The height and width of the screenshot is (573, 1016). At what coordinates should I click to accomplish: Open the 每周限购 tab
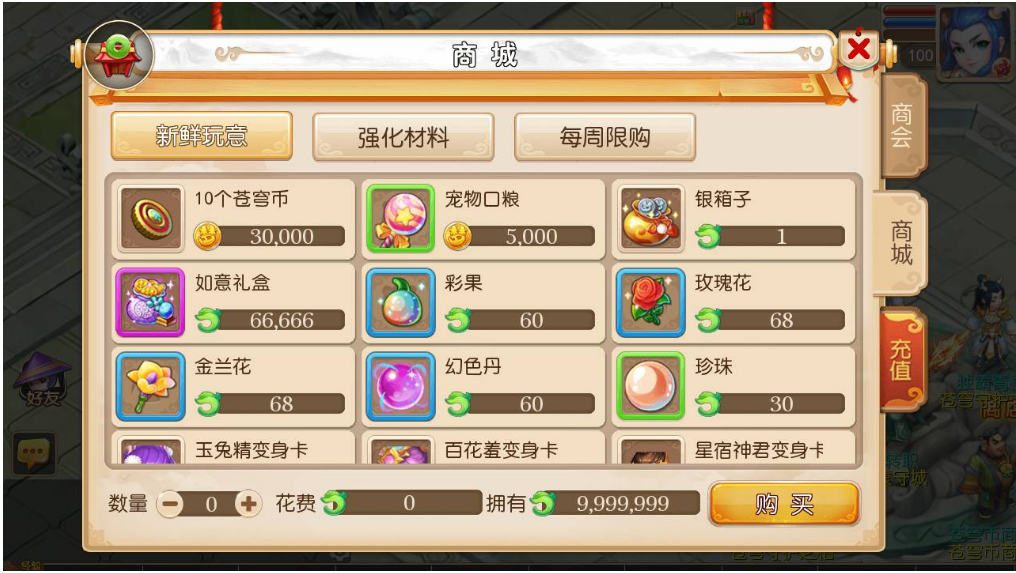coord(605,137)
